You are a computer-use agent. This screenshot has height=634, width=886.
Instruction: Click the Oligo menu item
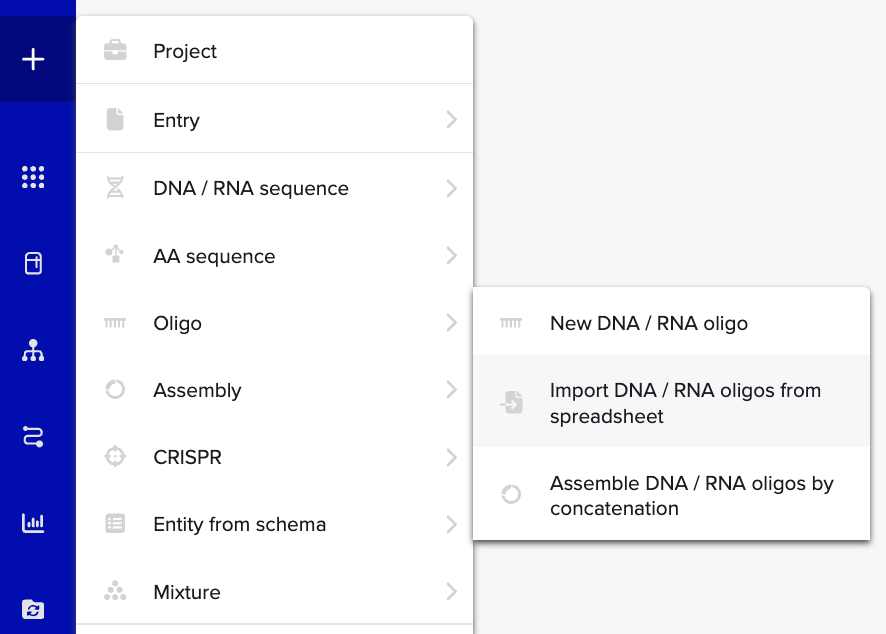point(178,323)
